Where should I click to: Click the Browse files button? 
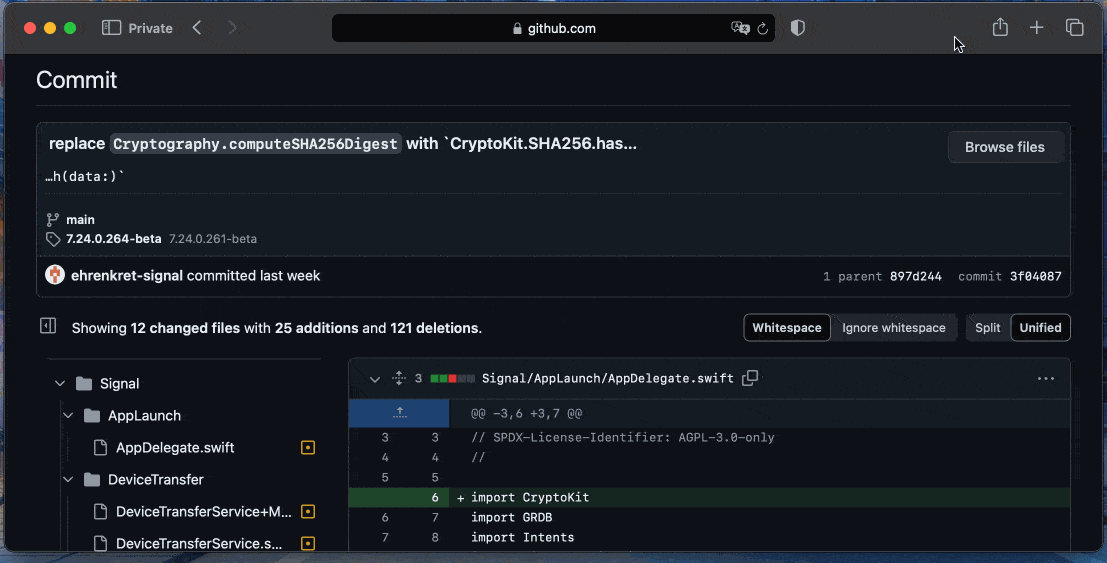click(1004, 147)
